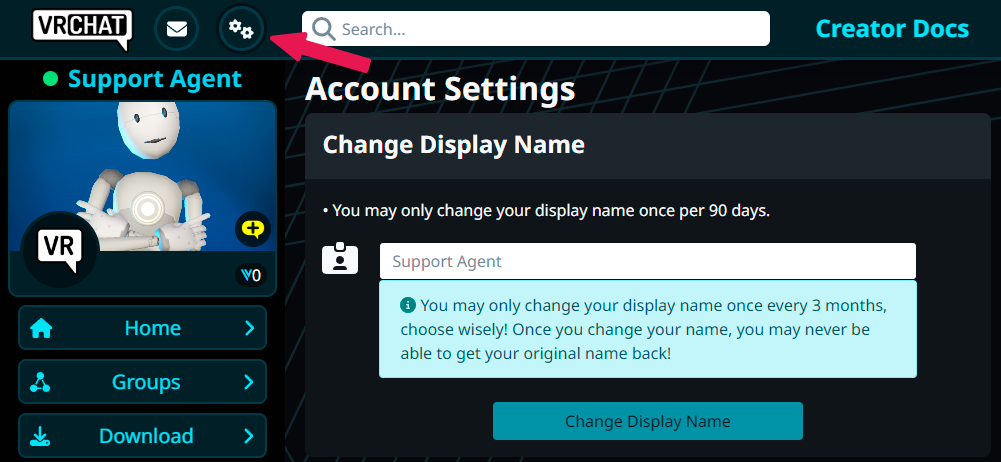Open the Download menu item
Image resolution: width=1001 pixels, height=462 pixels.
pos(142,436)
